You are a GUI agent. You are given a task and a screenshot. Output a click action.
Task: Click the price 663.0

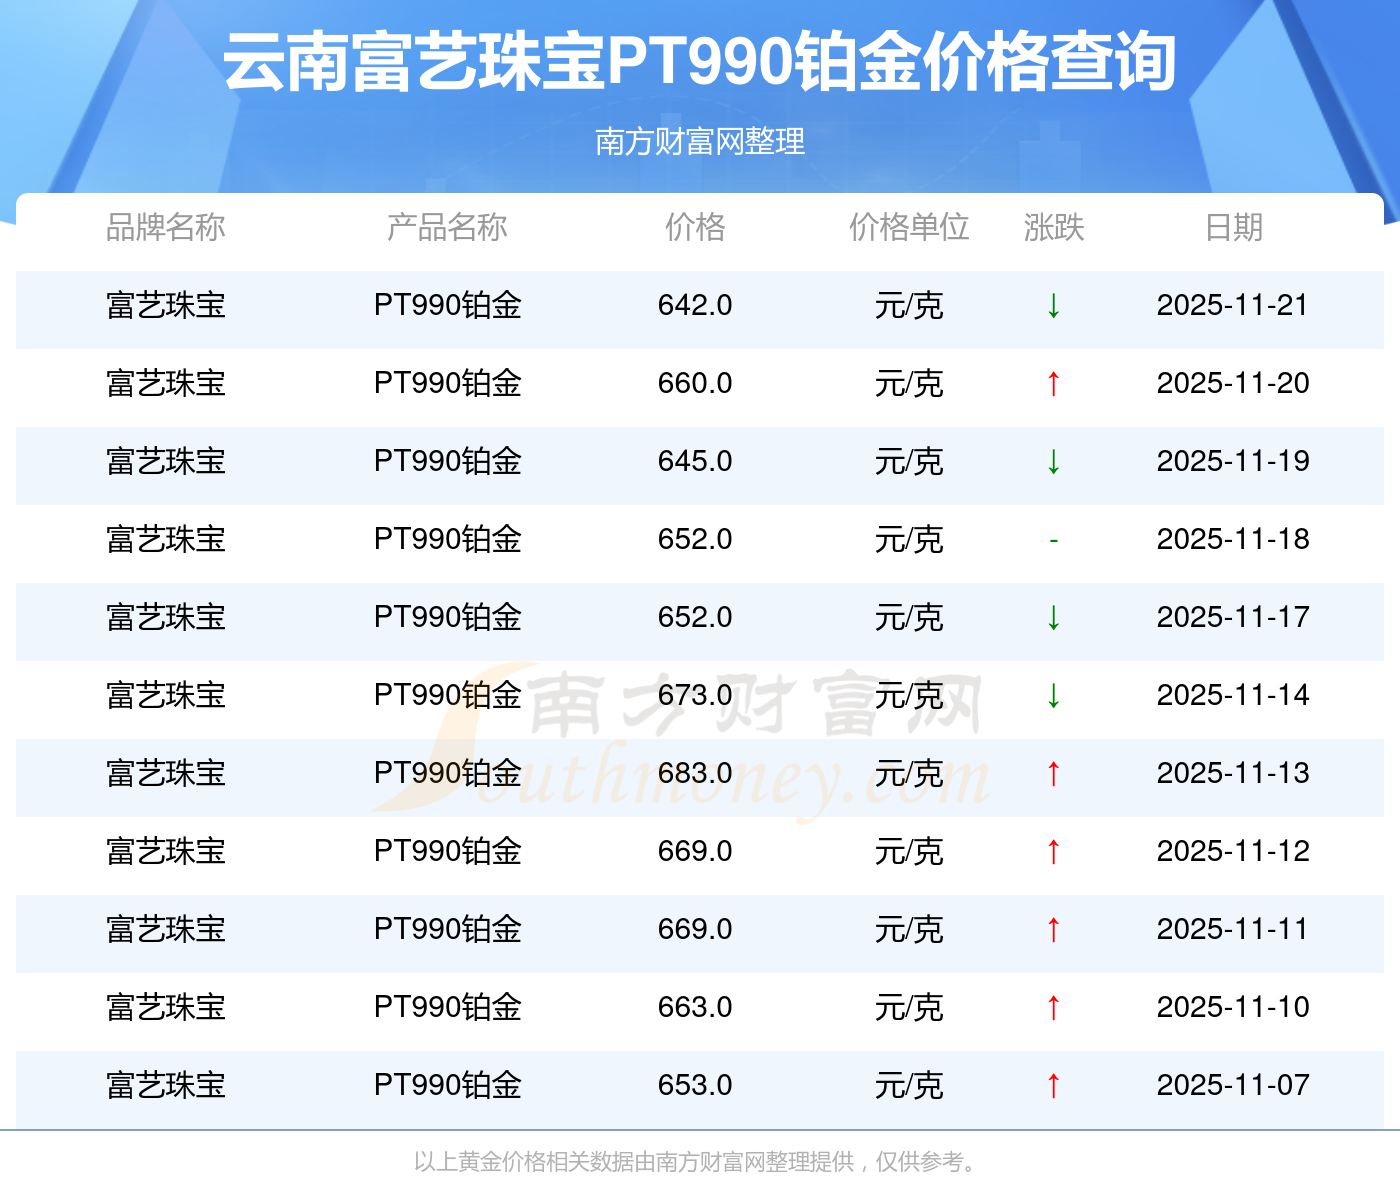[x=695, y=1007]
